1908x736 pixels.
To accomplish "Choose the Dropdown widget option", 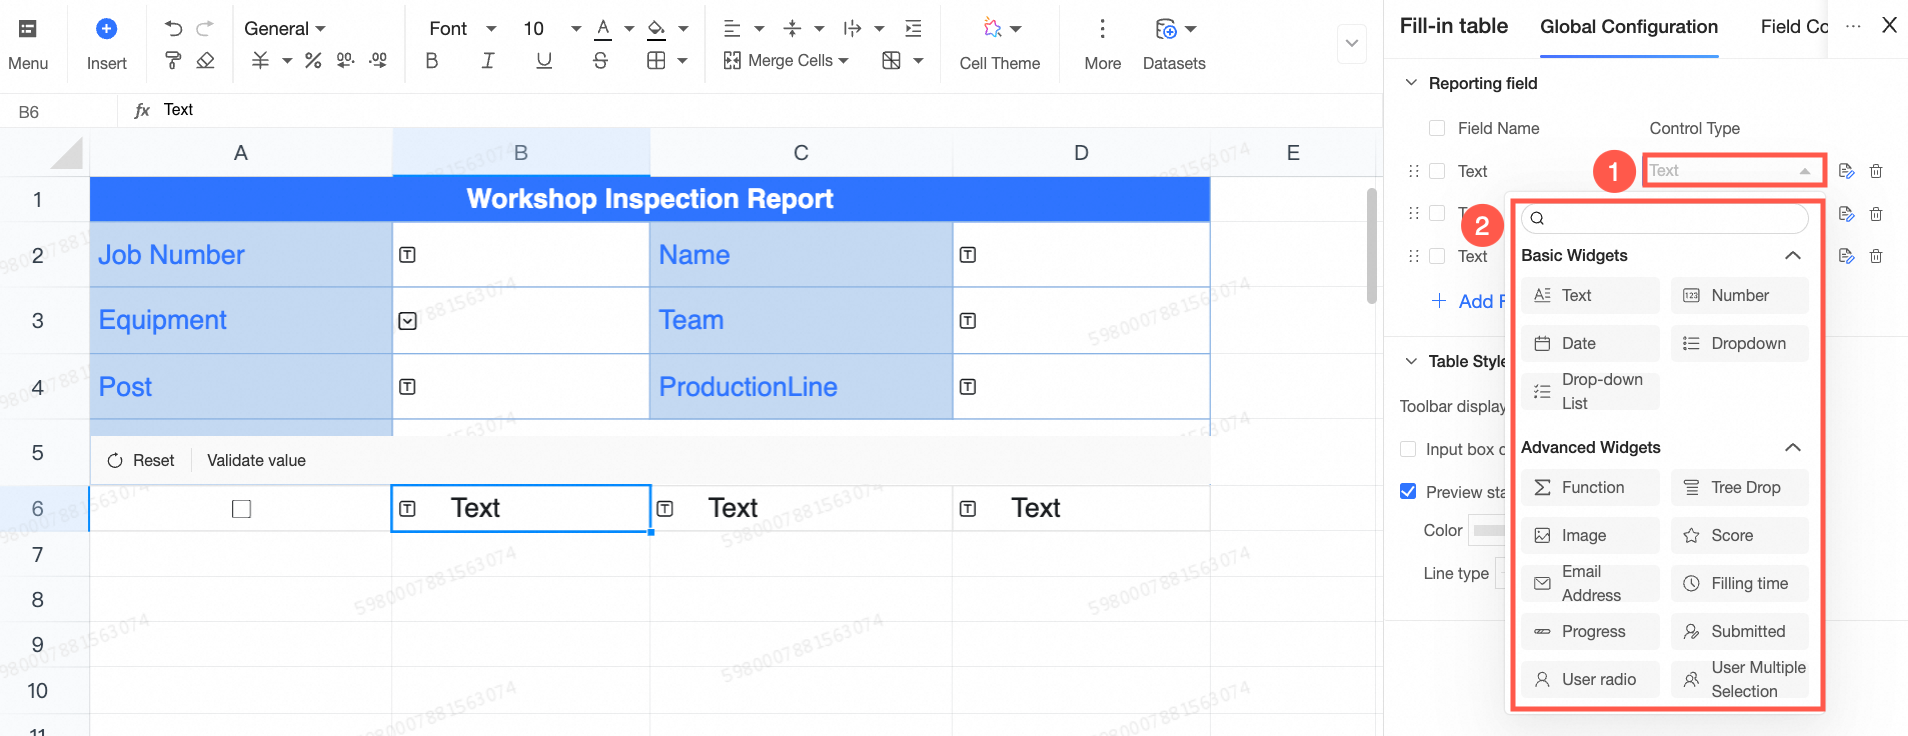I will coord(1739,343).
